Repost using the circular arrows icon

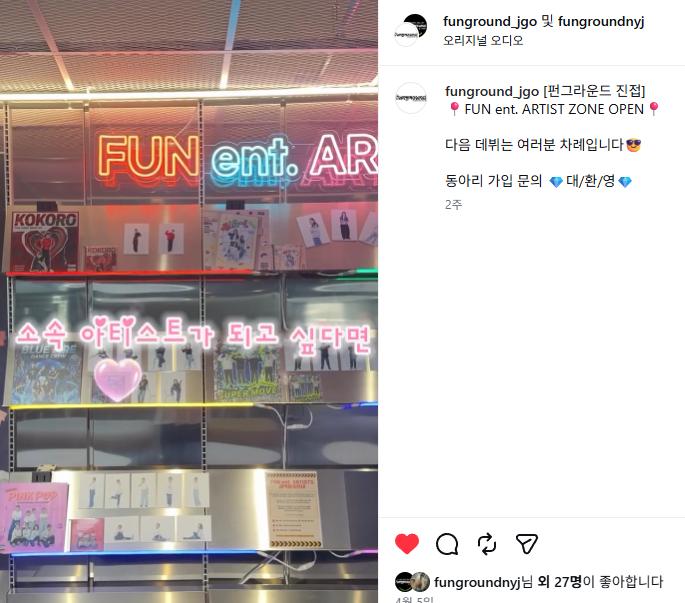tap(487, 544)
